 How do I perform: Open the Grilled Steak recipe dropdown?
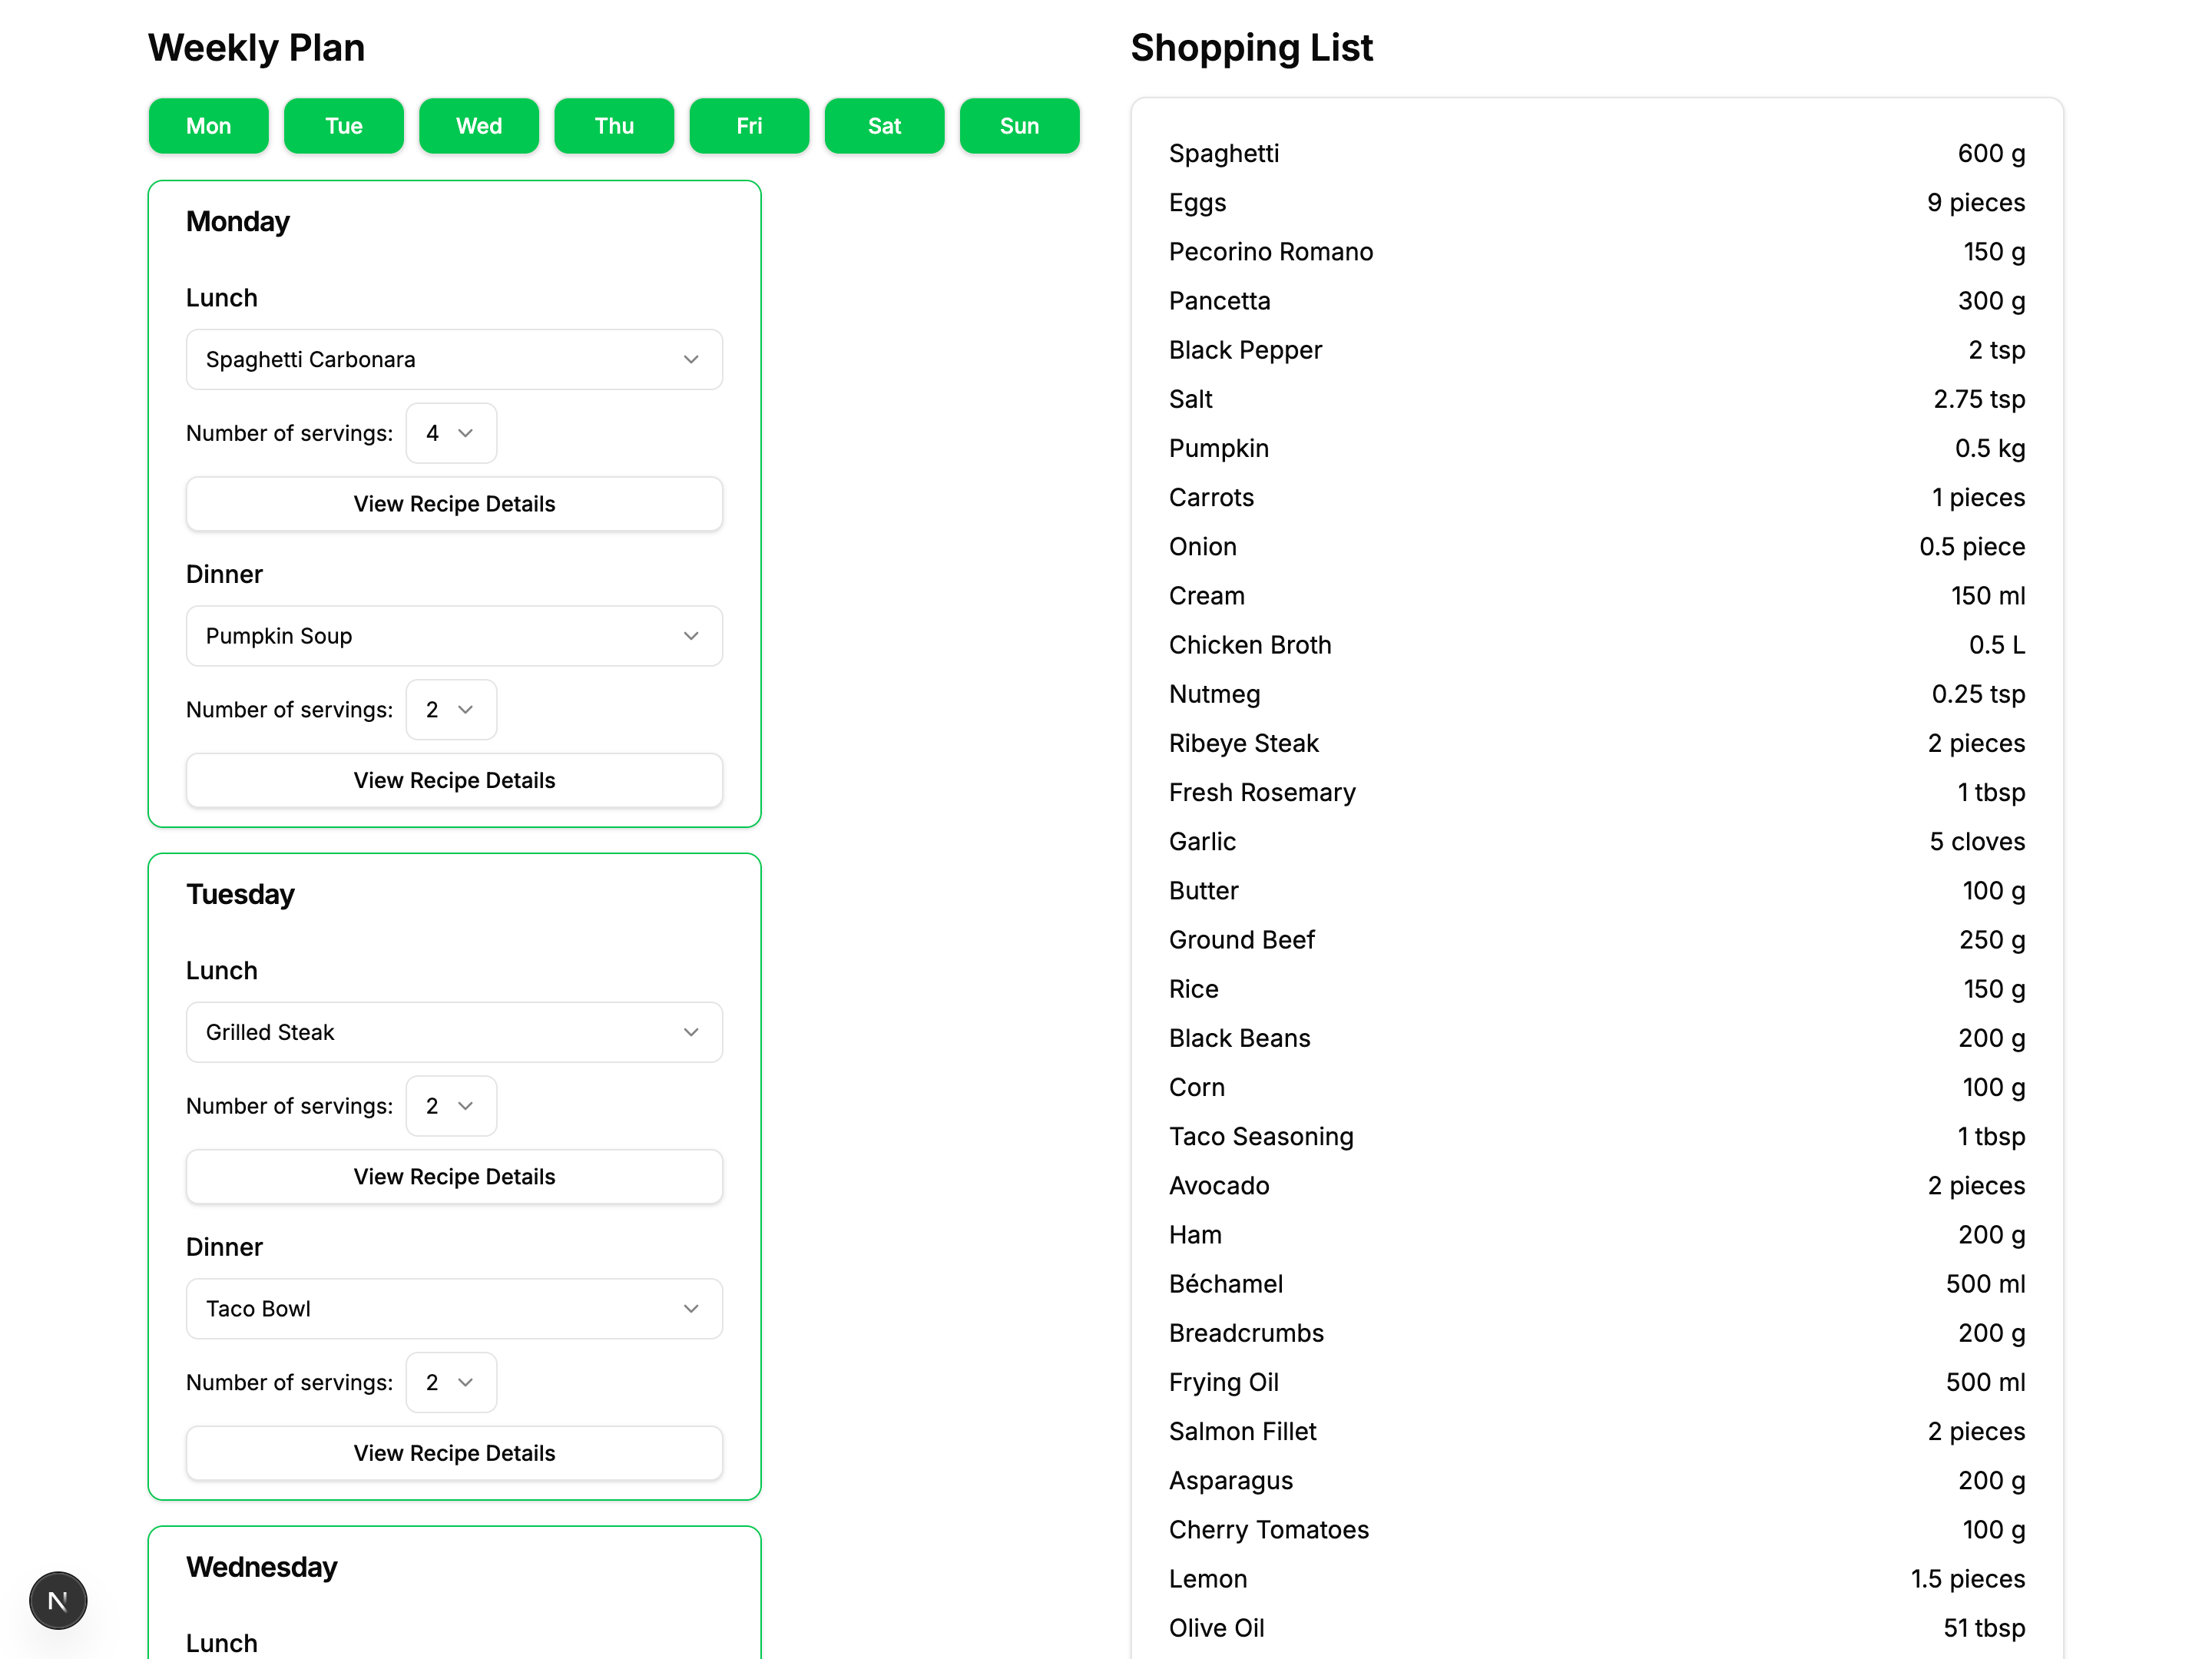[x=454, y=1032]
